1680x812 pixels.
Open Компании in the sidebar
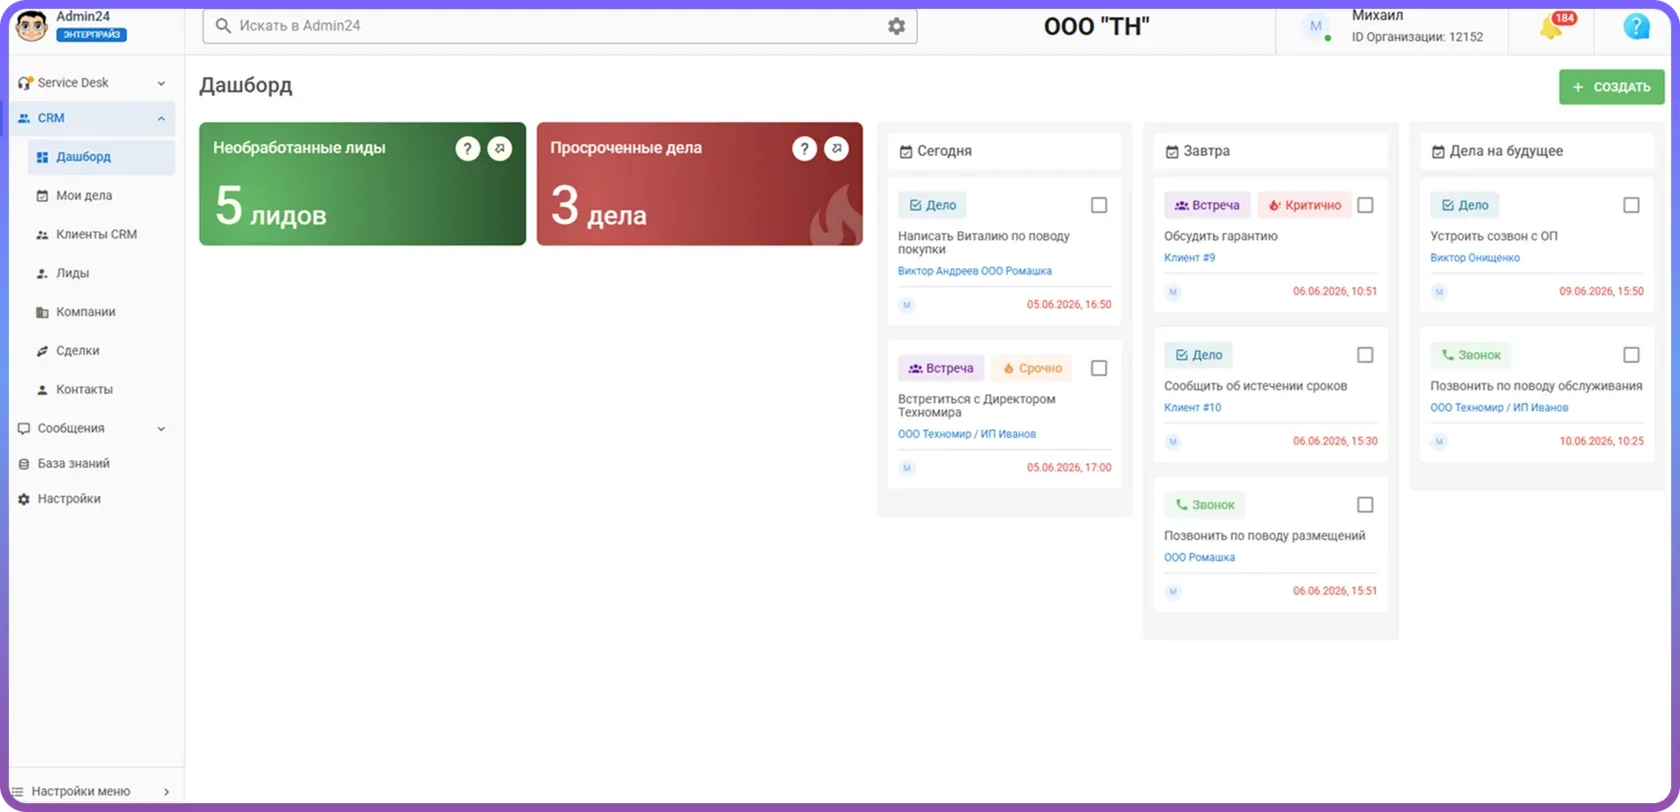pyautogui.click(x=101, y=312)
